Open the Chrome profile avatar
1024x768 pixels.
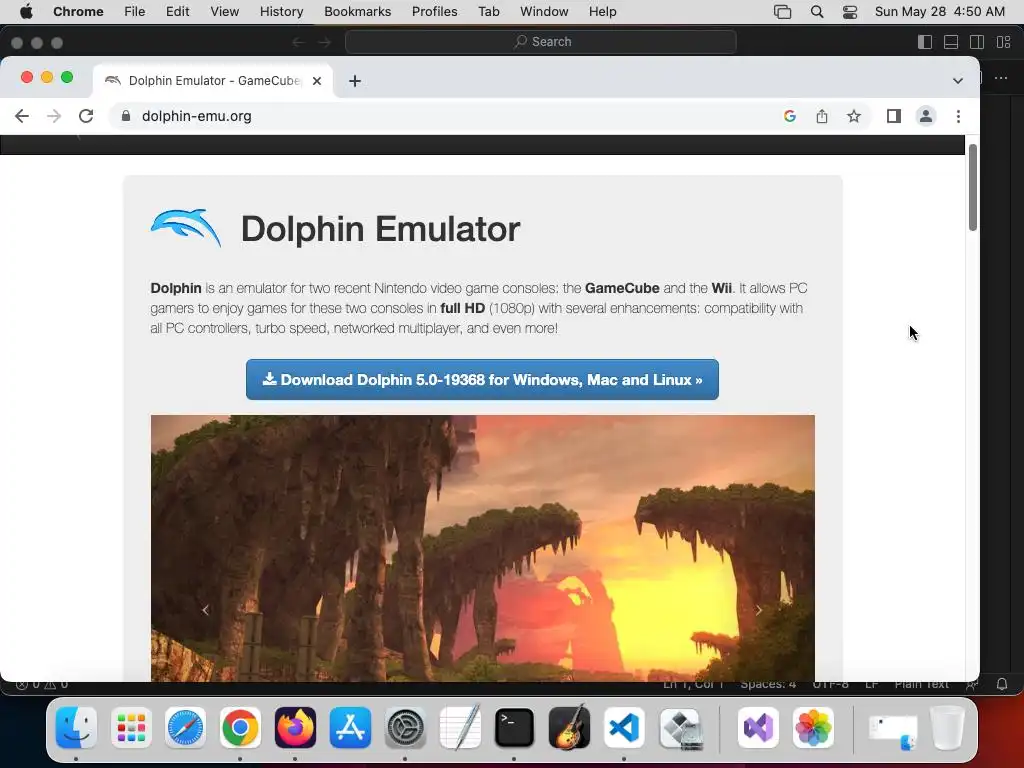pos(925,116)
